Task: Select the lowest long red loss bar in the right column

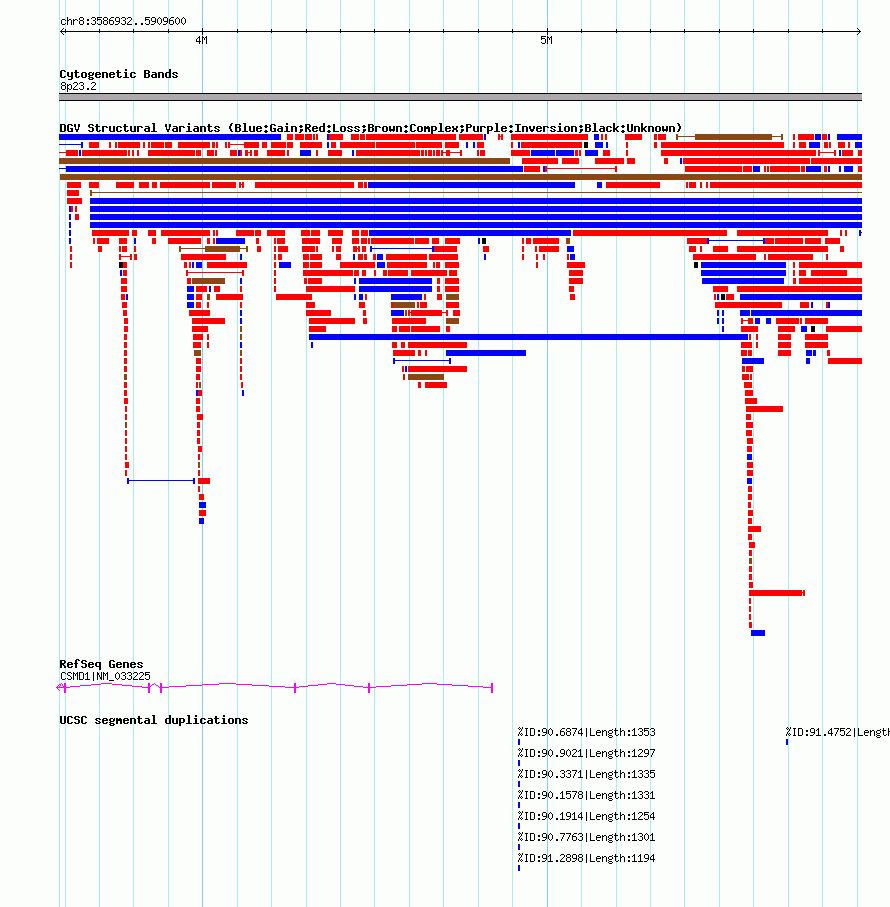Action: [777, 593]
